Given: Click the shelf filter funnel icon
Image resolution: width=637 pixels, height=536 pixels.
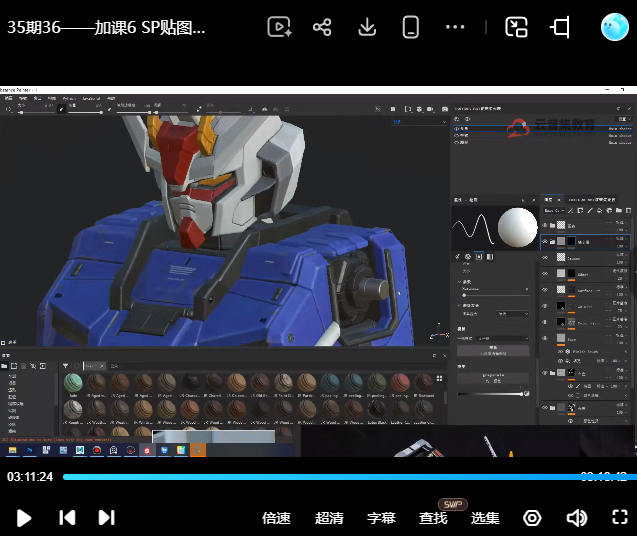Looking at the screenshot, I should tap(65, 366).
